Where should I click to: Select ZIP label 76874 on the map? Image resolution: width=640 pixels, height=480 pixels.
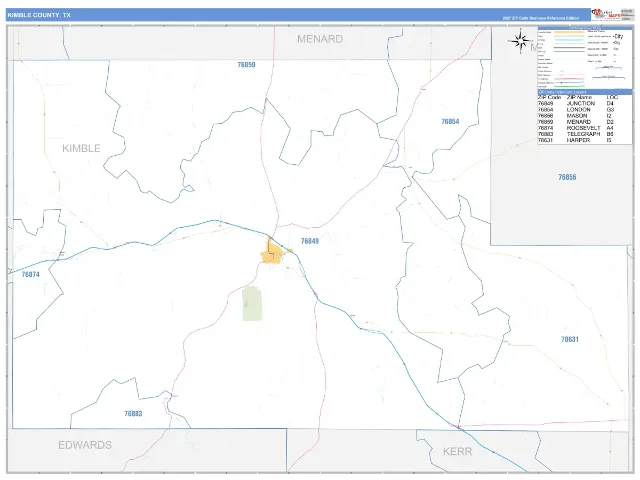[31, 275]
